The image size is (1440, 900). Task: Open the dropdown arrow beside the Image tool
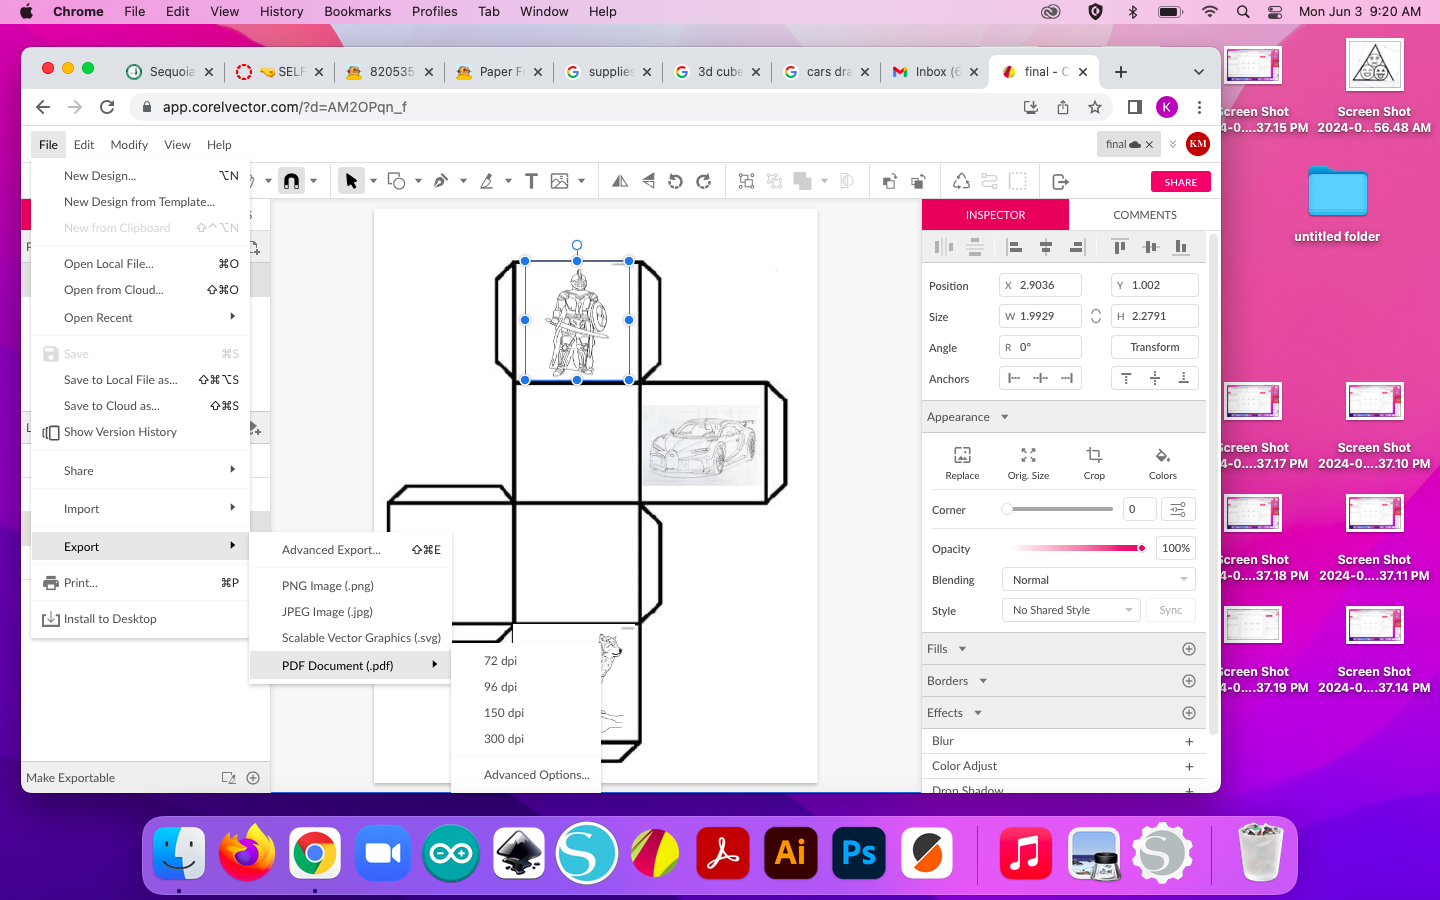[581, 181]
